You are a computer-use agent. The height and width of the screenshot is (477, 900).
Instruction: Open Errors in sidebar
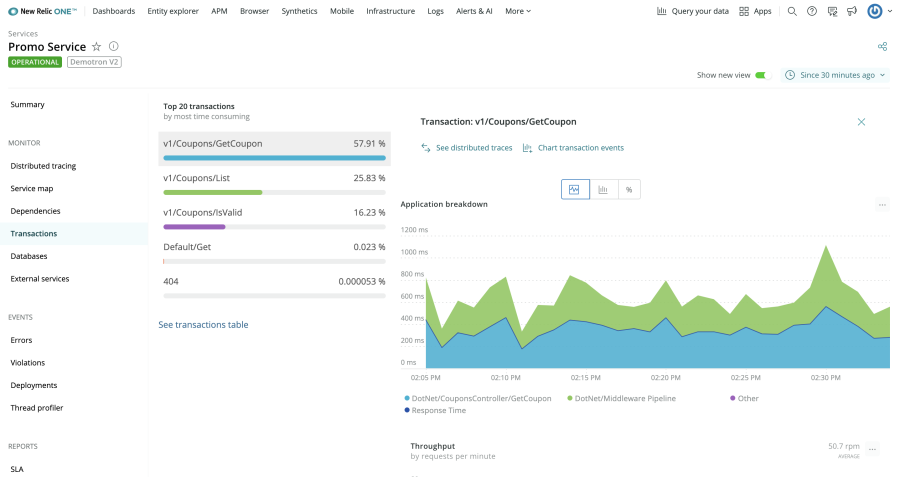(21, 340)
